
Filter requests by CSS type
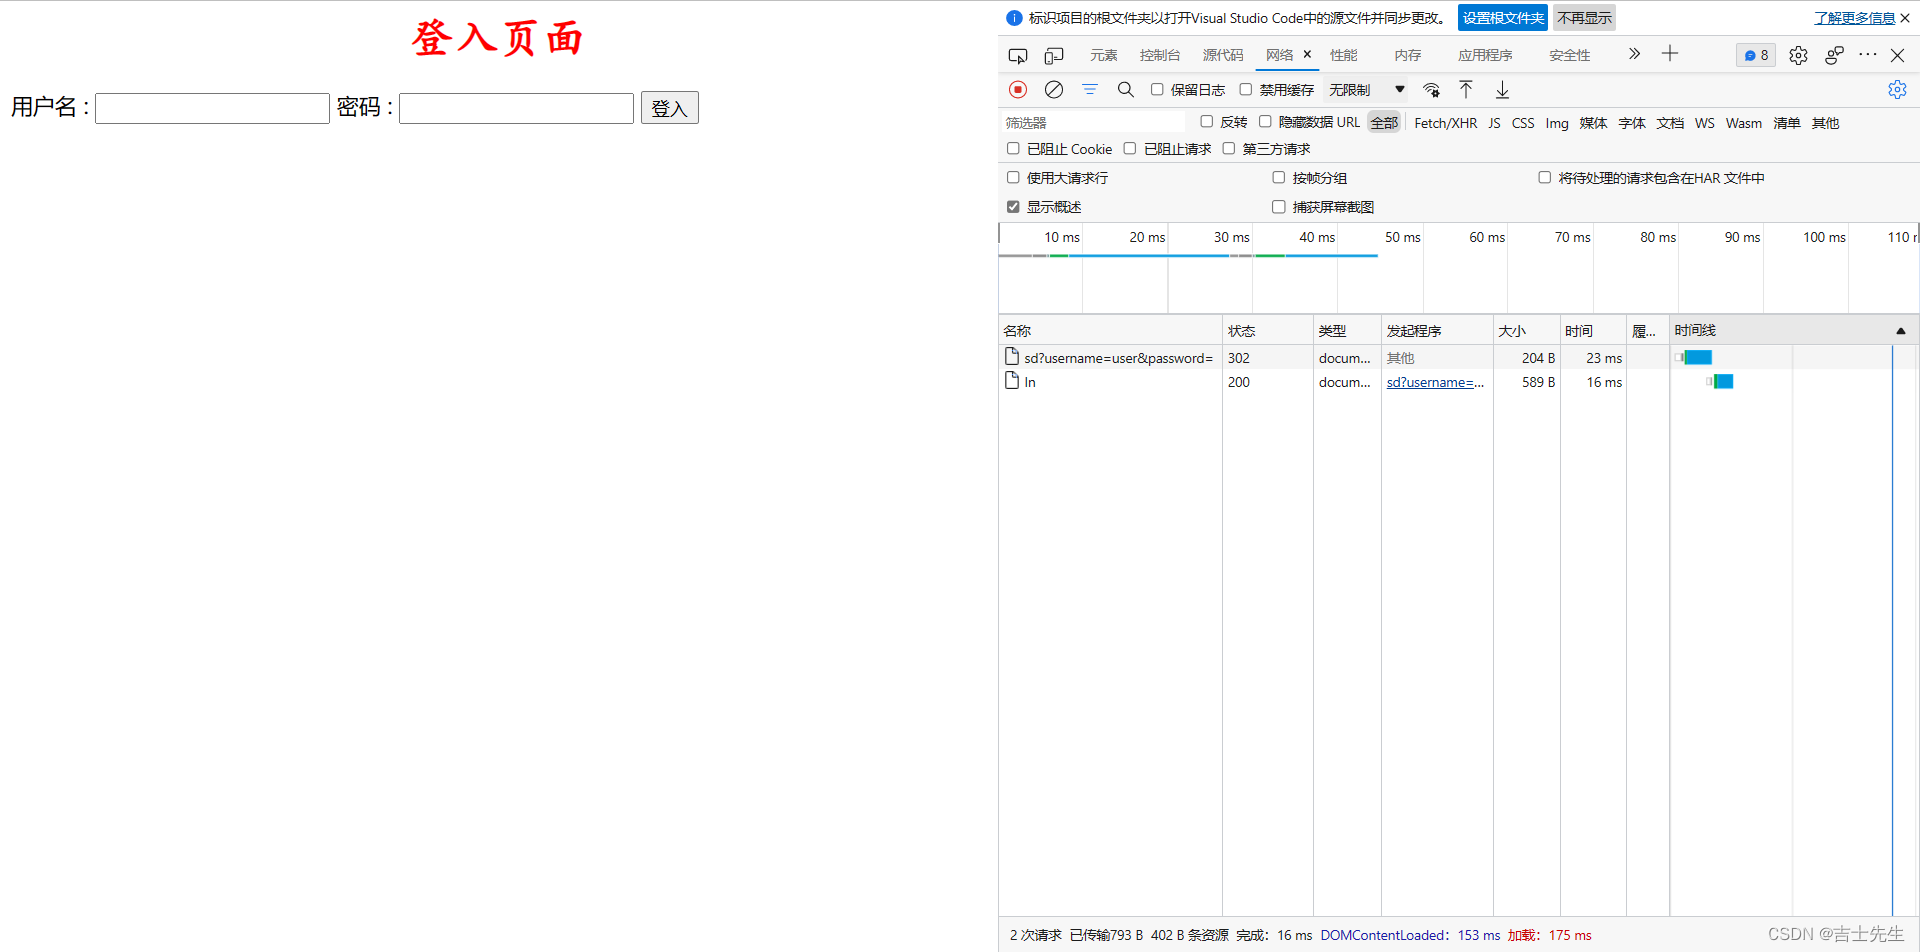pos(1523,123)
